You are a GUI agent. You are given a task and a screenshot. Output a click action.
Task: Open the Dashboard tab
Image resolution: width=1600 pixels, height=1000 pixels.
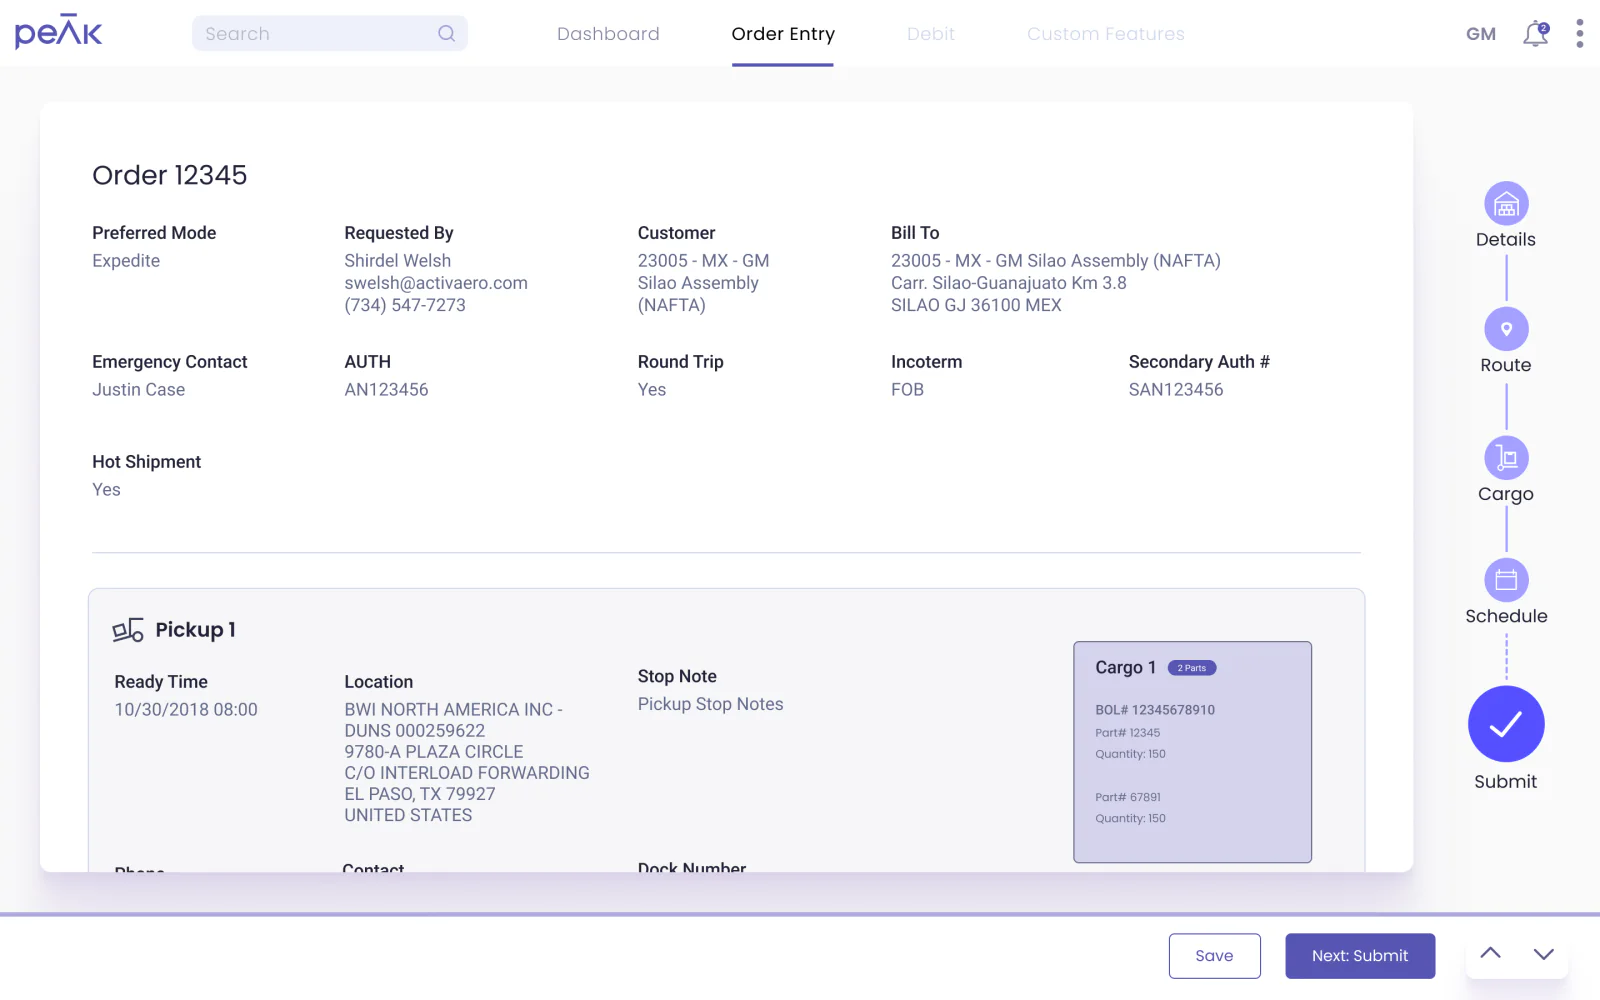click(x=608, y=34)
